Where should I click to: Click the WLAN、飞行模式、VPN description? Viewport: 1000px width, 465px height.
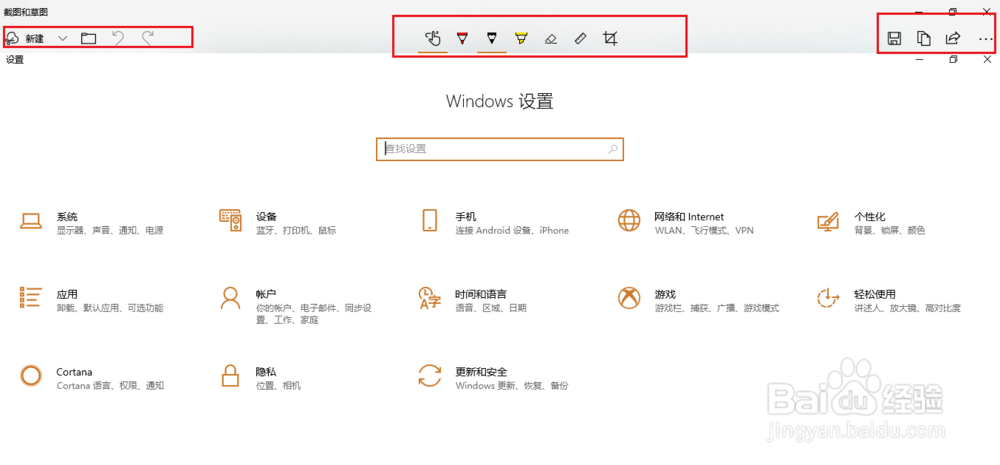[703, 231]
